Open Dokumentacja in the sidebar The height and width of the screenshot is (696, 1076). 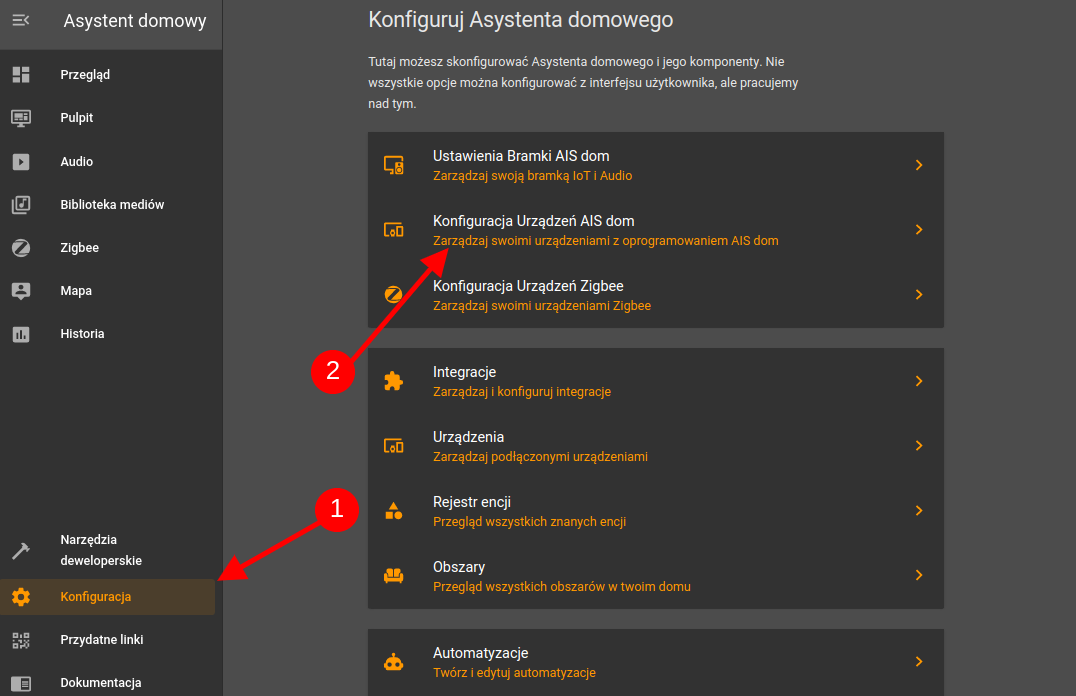pyautogui.click(x=108, y=682)
